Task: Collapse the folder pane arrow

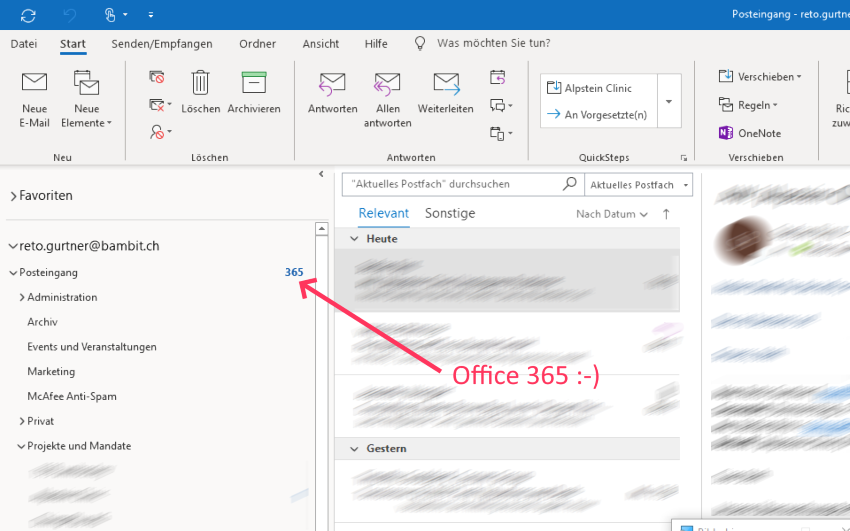Action: point(321,174)
